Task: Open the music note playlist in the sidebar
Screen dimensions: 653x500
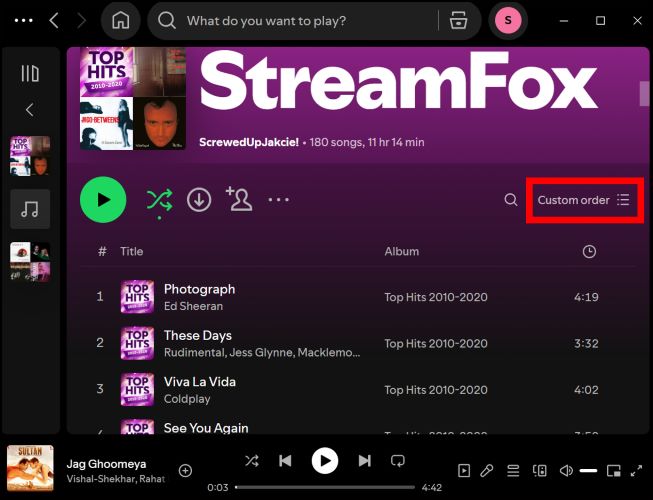Action: point(30,209)
